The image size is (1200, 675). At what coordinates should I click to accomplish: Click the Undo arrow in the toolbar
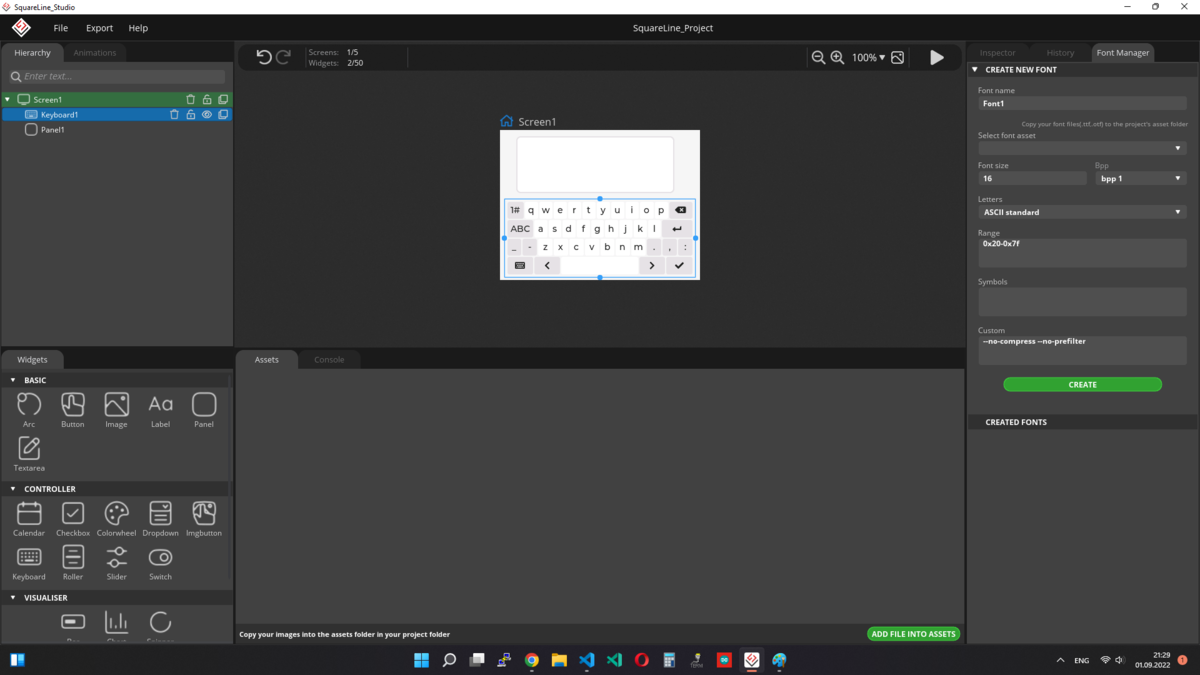tap(264, 58)
